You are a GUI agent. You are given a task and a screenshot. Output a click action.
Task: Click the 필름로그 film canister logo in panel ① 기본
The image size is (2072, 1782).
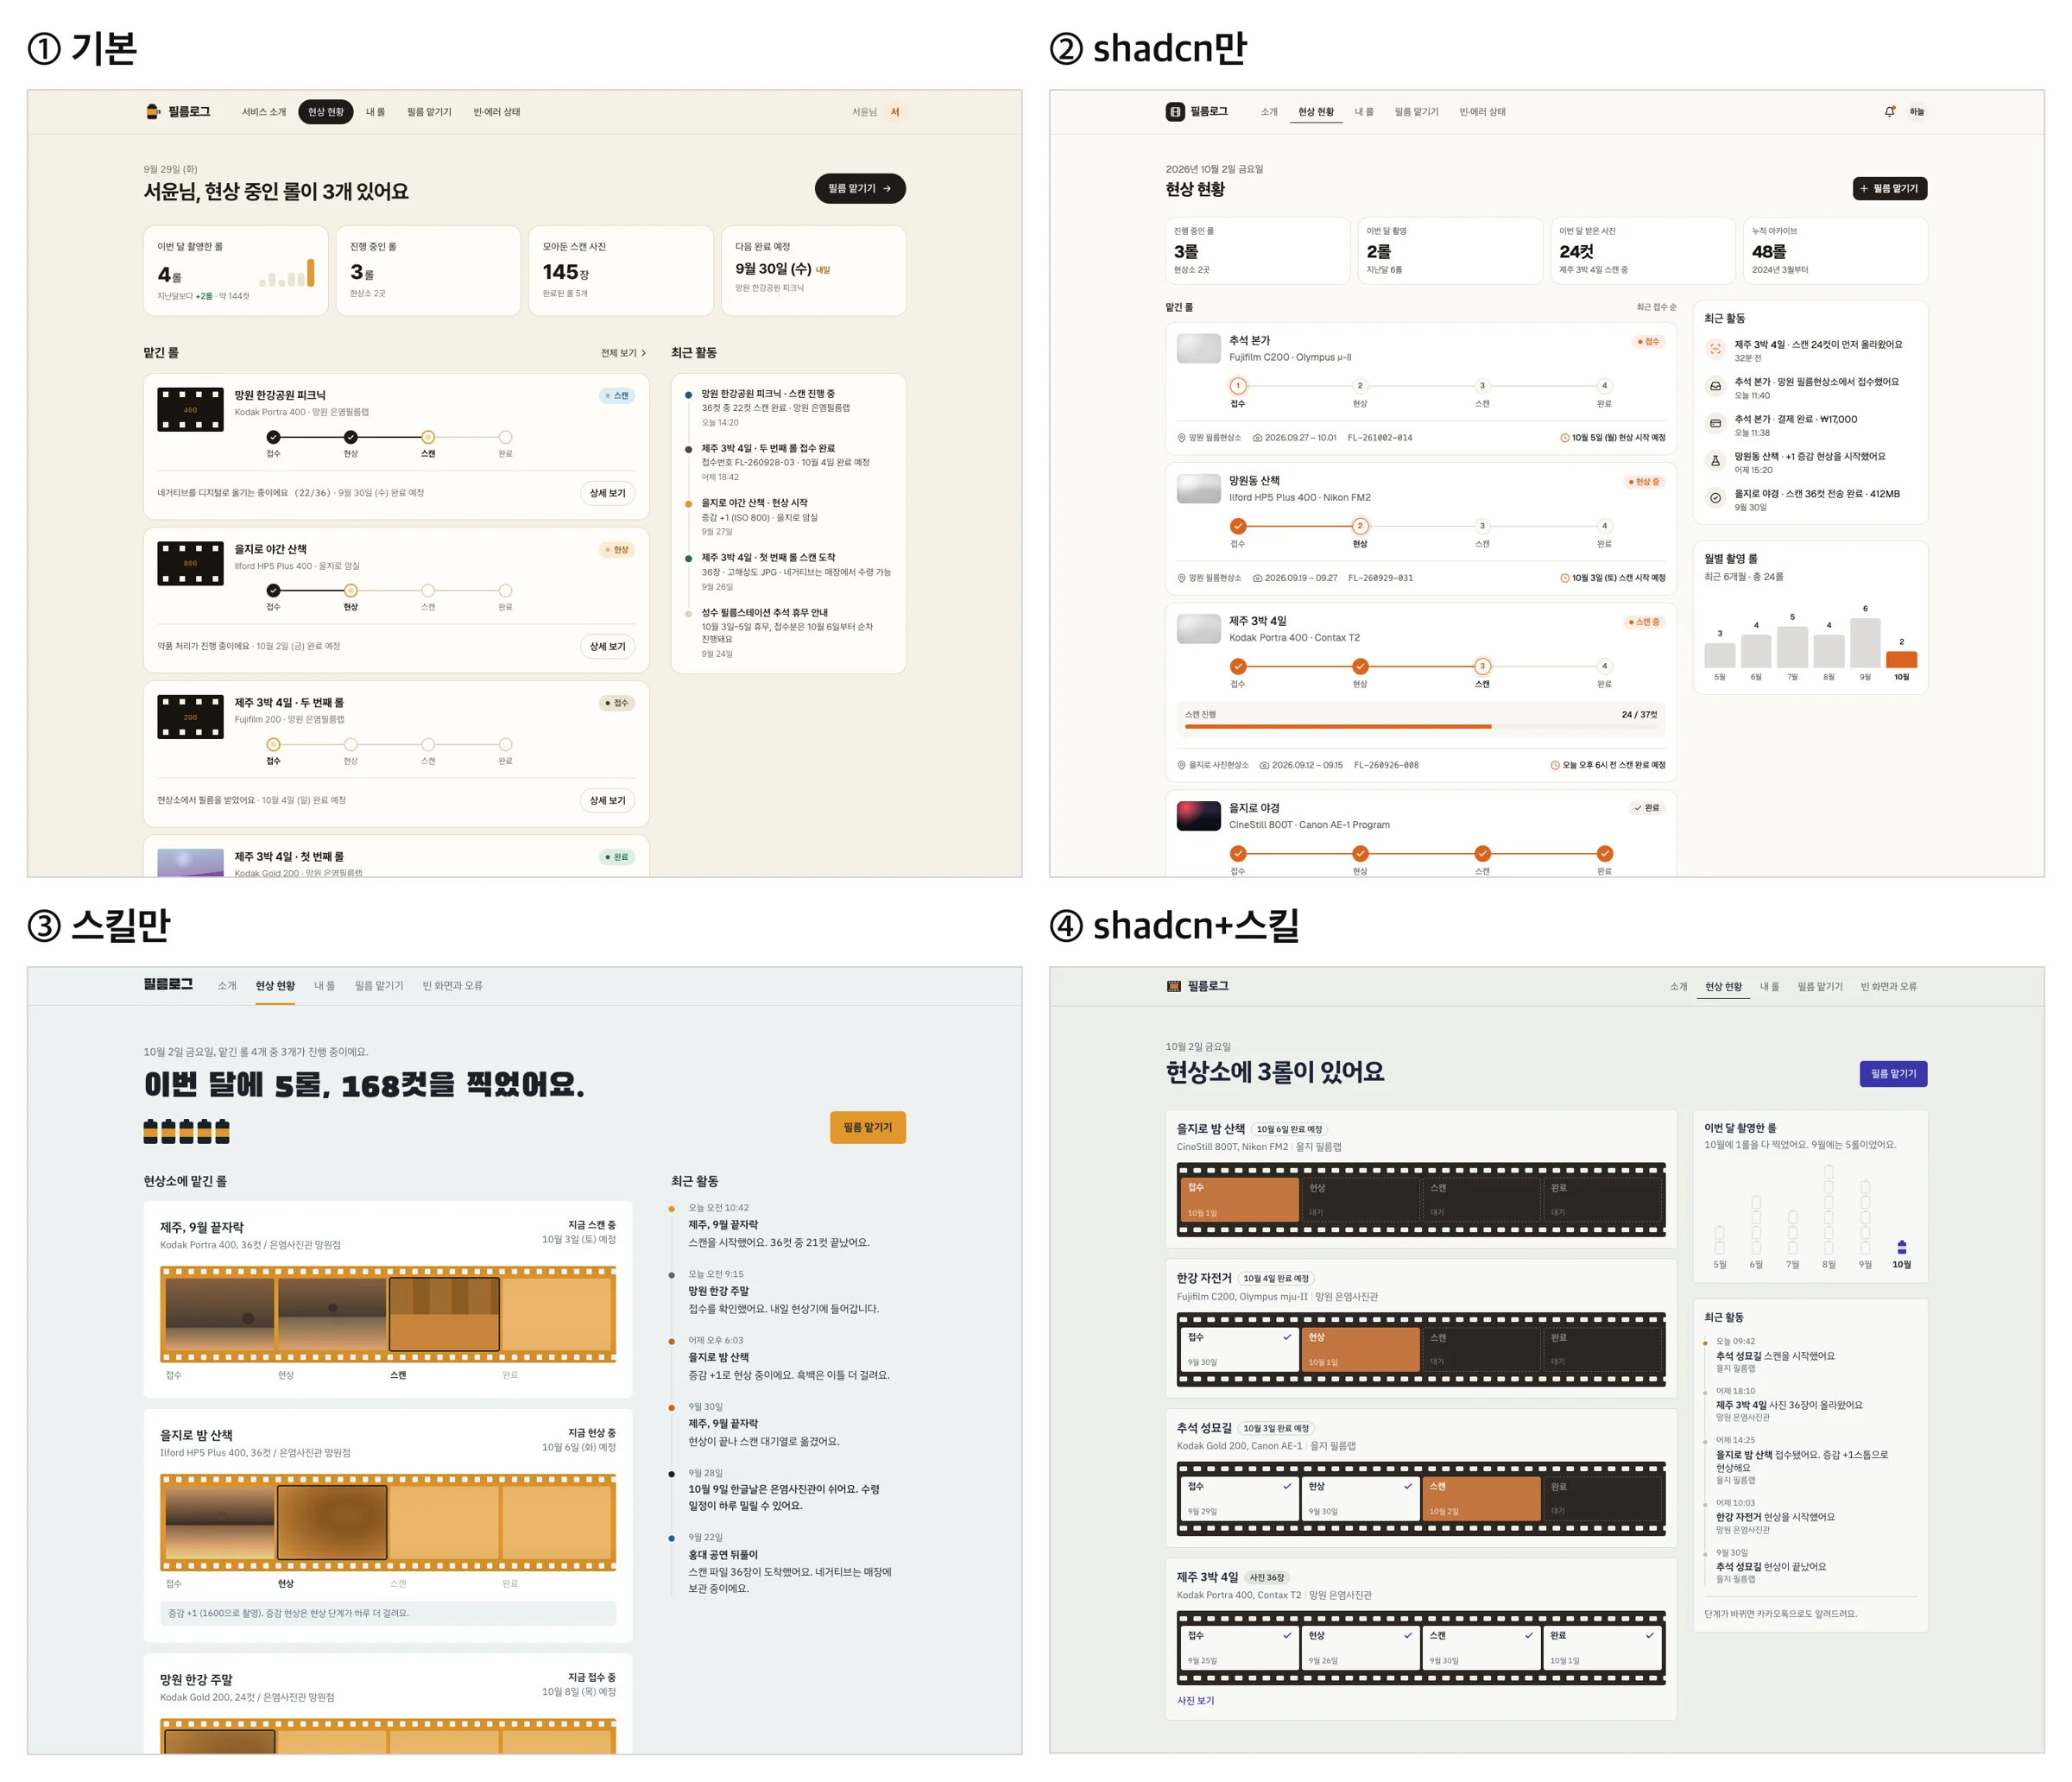coord(152,112)
